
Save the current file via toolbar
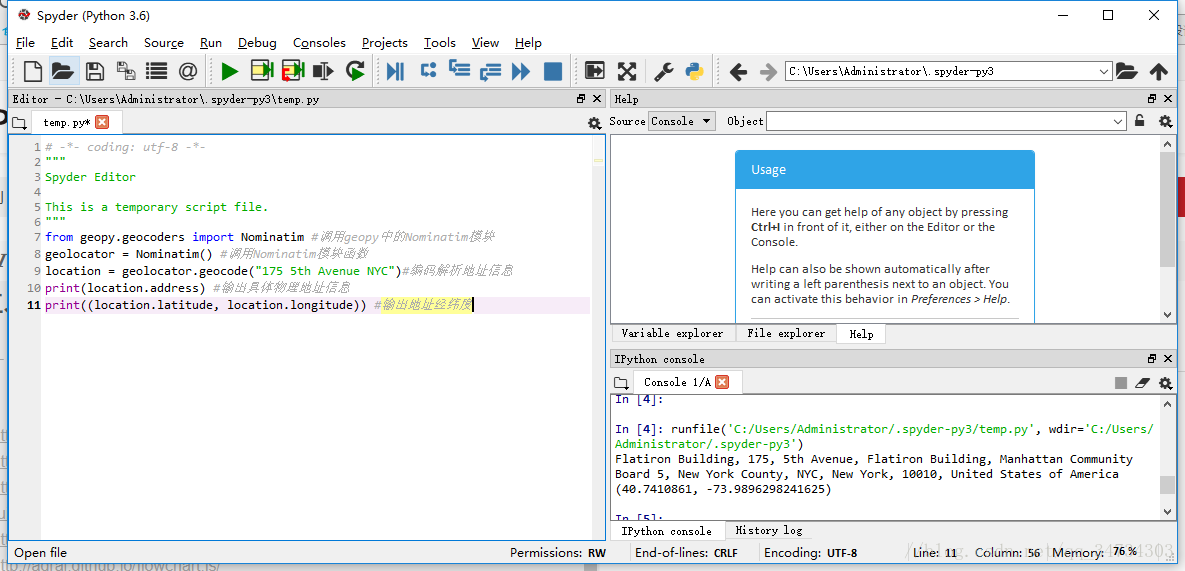tap(94, 71)
